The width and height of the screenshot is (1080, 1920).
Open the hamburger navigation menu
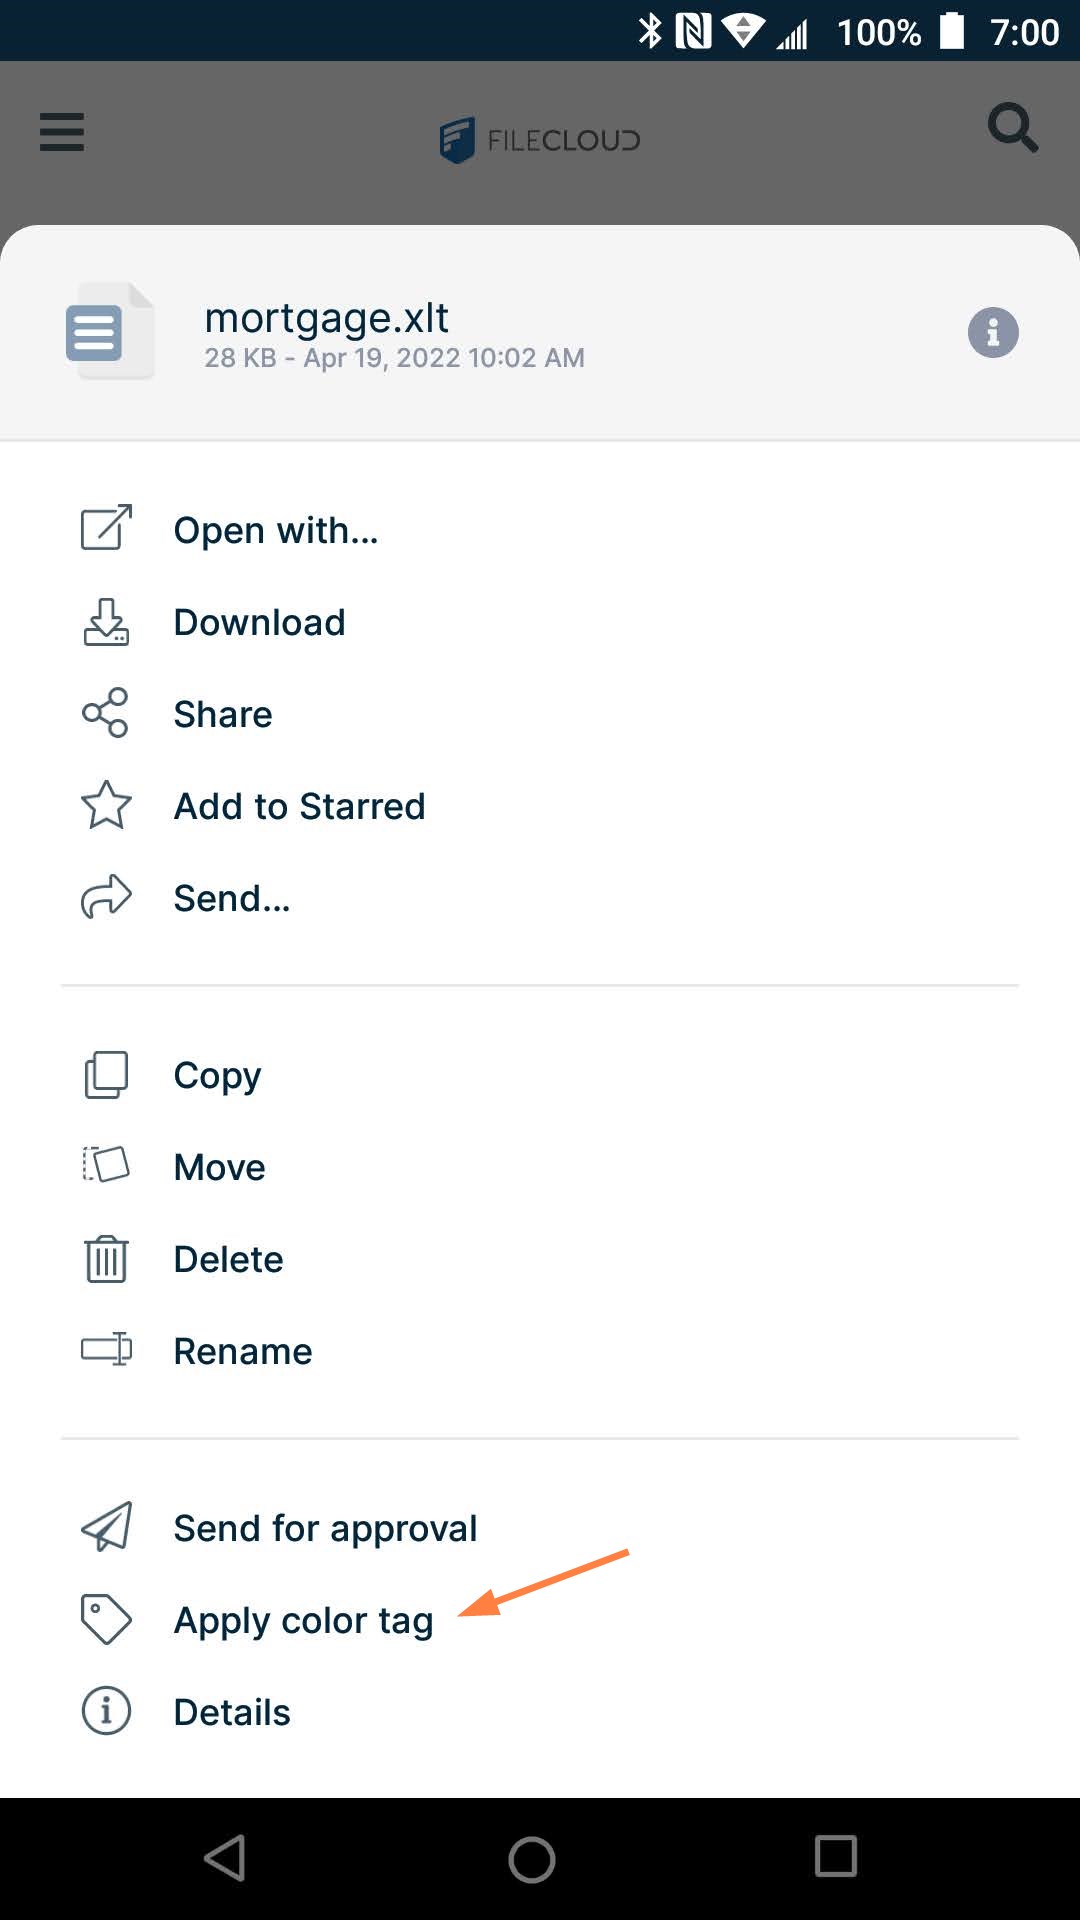[x=62, y=131]
